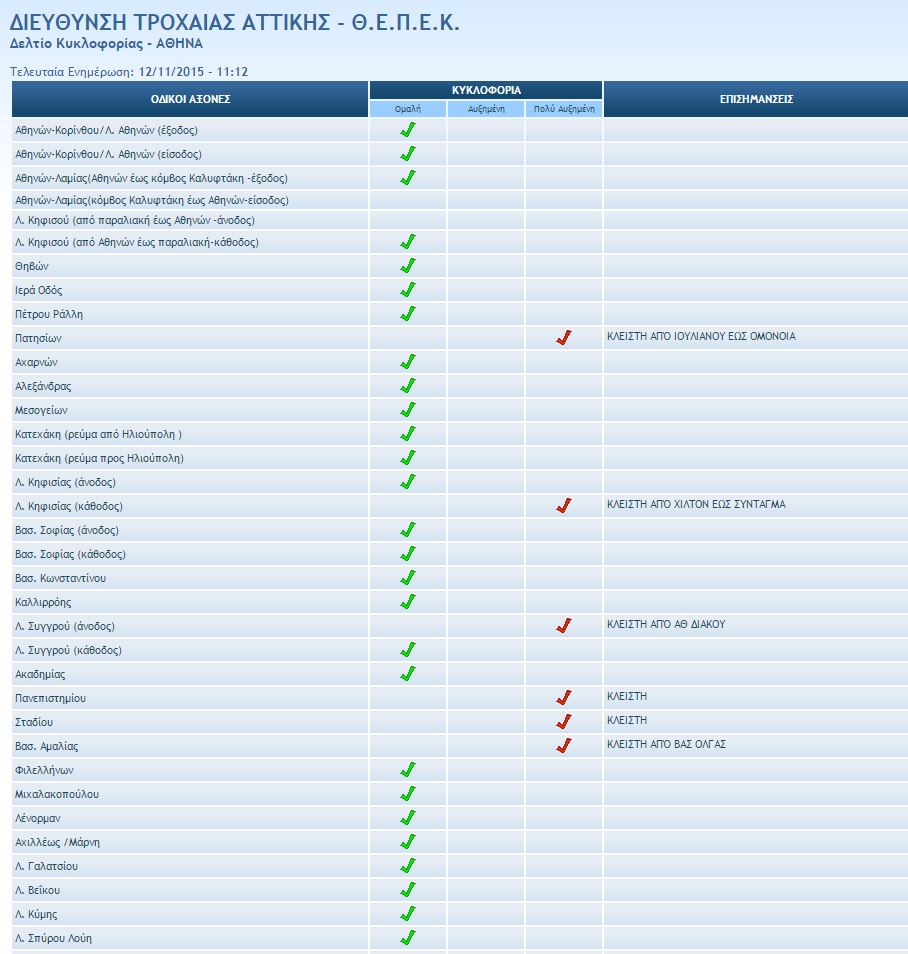This screenshot has width=908, height=954.
Task: Click the red checkmark for Πατησίων
Action: 563,338
